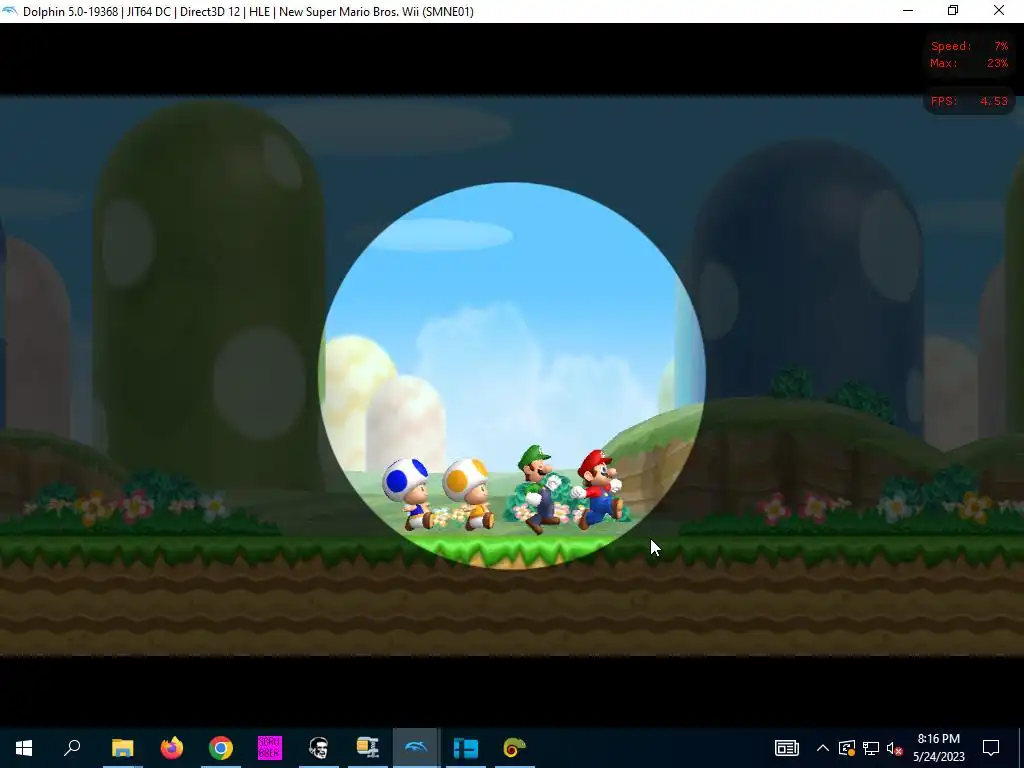Click the Blue Toad character

[408, 494]
